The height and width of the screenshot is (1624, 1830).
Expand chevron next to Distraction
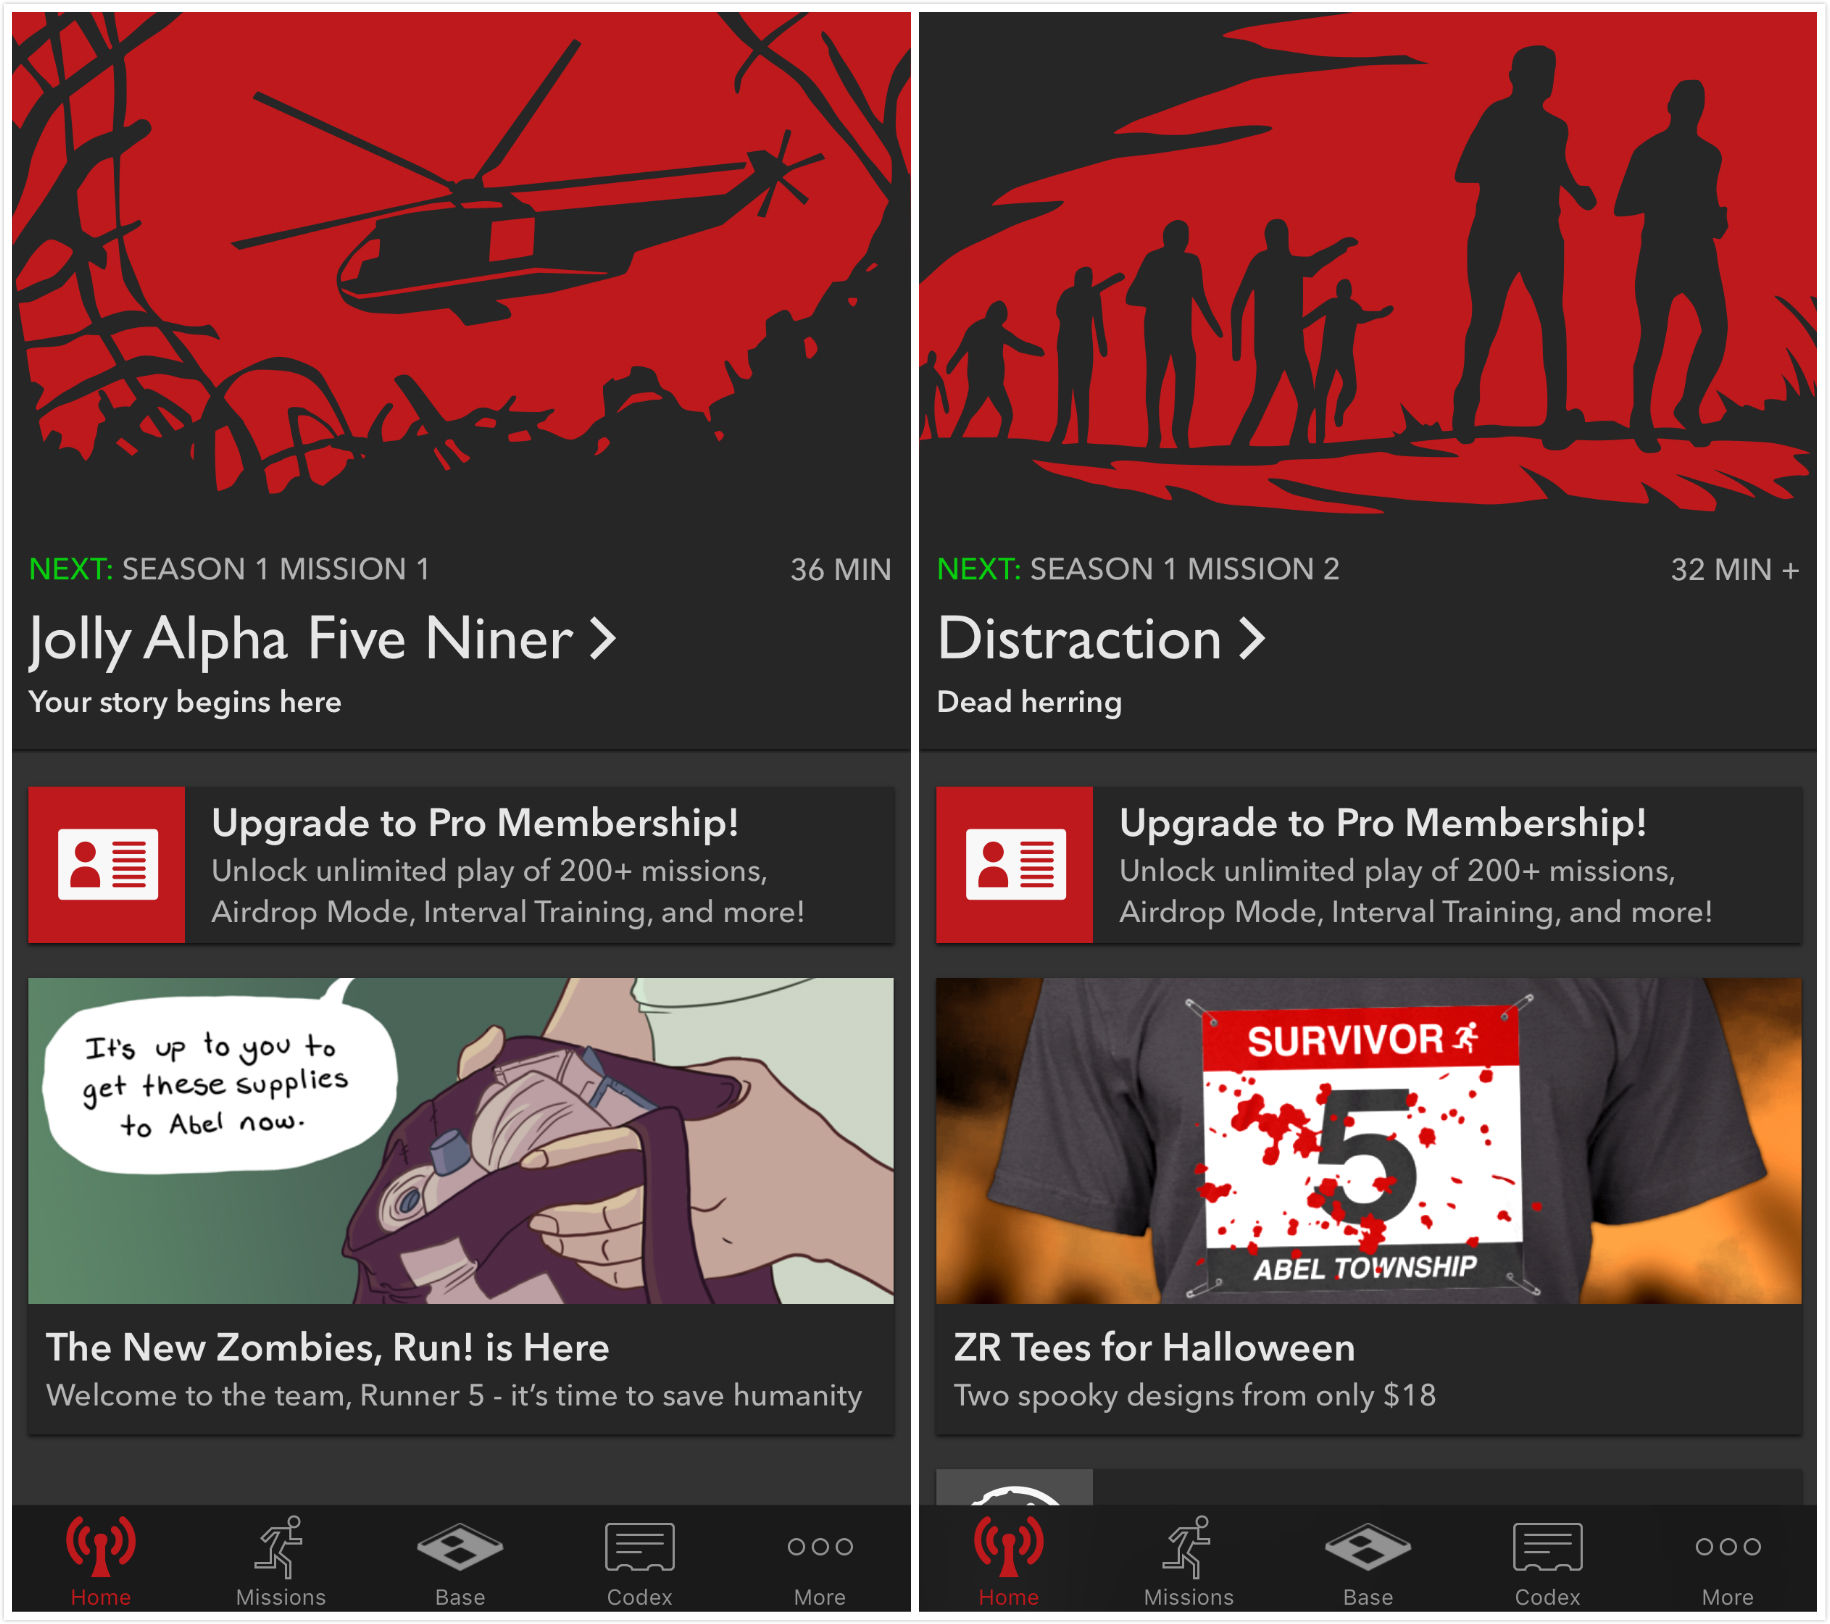point(1252,638)
